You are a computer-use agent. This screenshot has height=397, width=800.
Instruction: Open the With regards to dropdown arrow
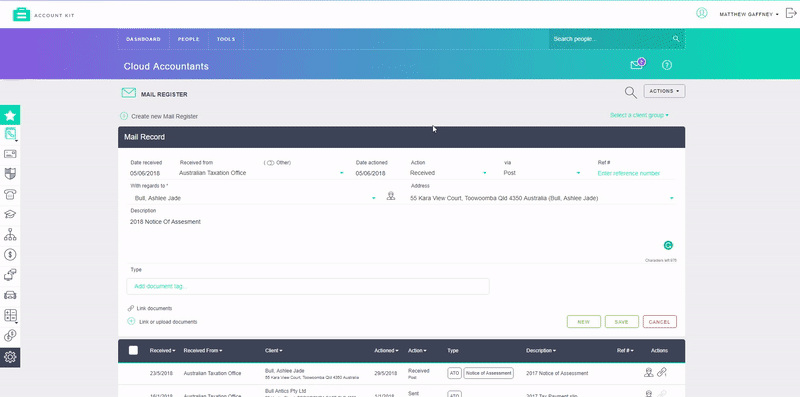(x=373, y=198)
